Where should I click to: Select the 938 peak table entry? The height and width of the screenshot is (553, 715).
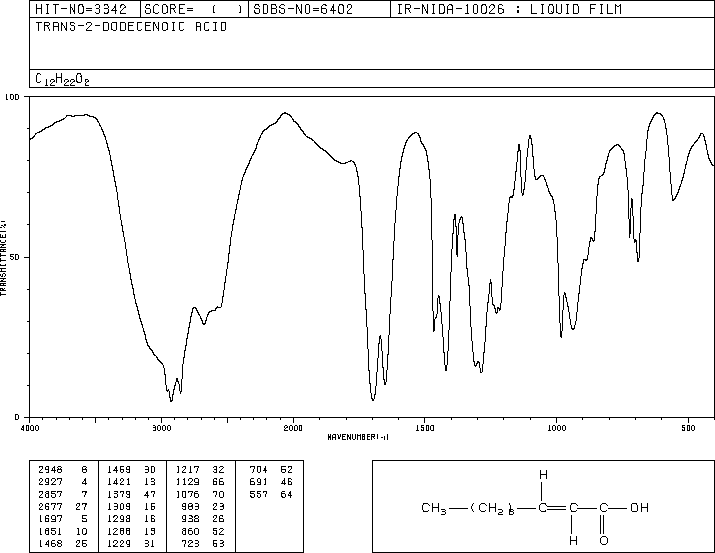203,519
